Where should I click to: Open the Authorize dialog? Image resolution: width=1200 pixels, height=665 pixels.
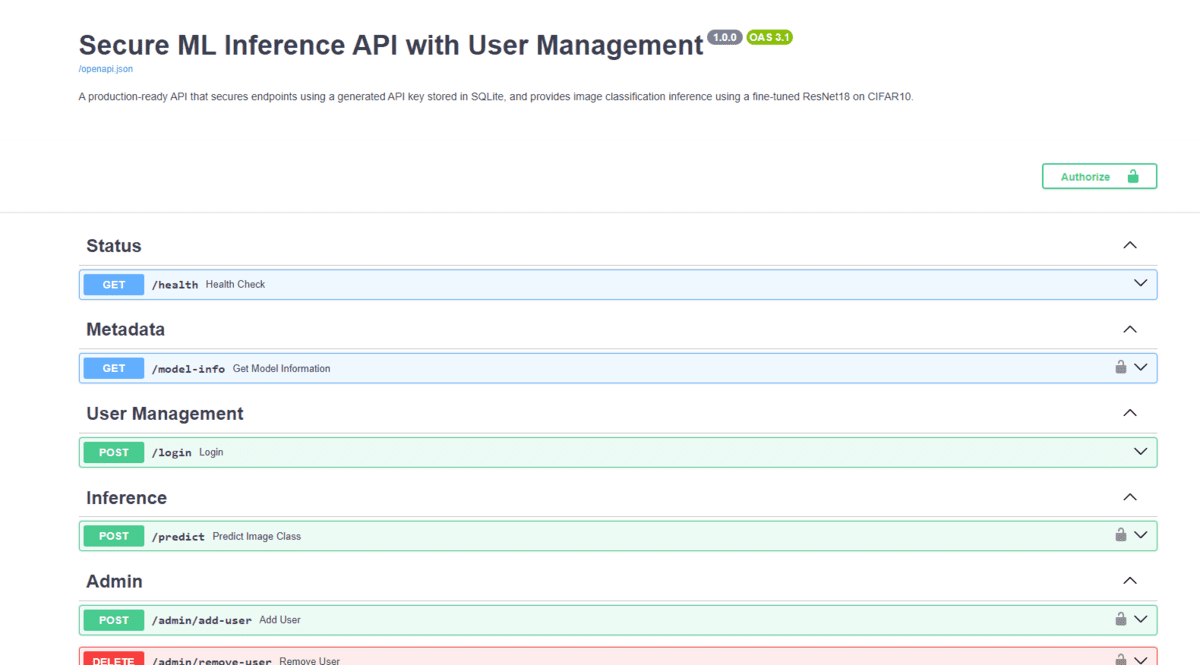[x=1099, y=176]
